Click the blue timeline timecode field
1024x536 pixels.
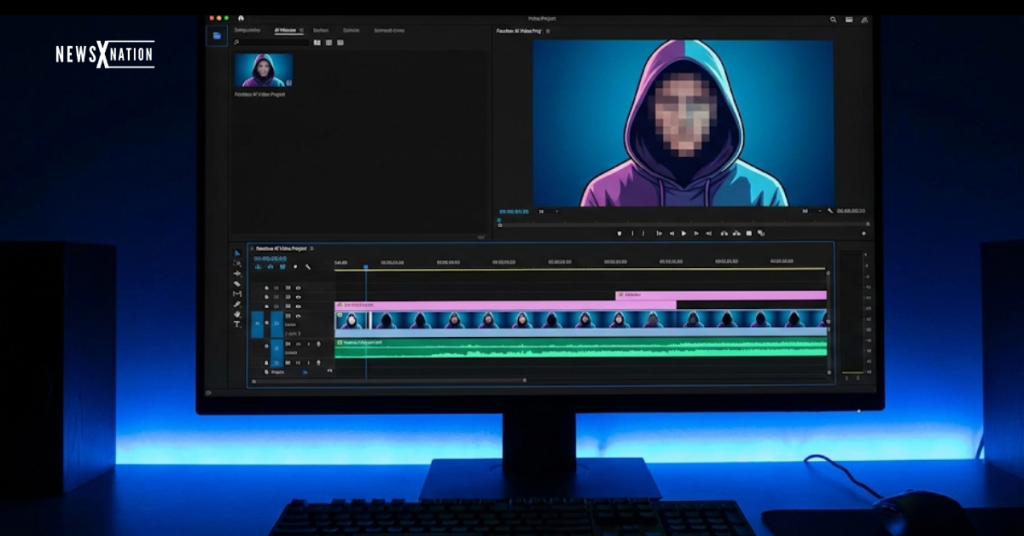pyautogui.click(x=270, y=259)
